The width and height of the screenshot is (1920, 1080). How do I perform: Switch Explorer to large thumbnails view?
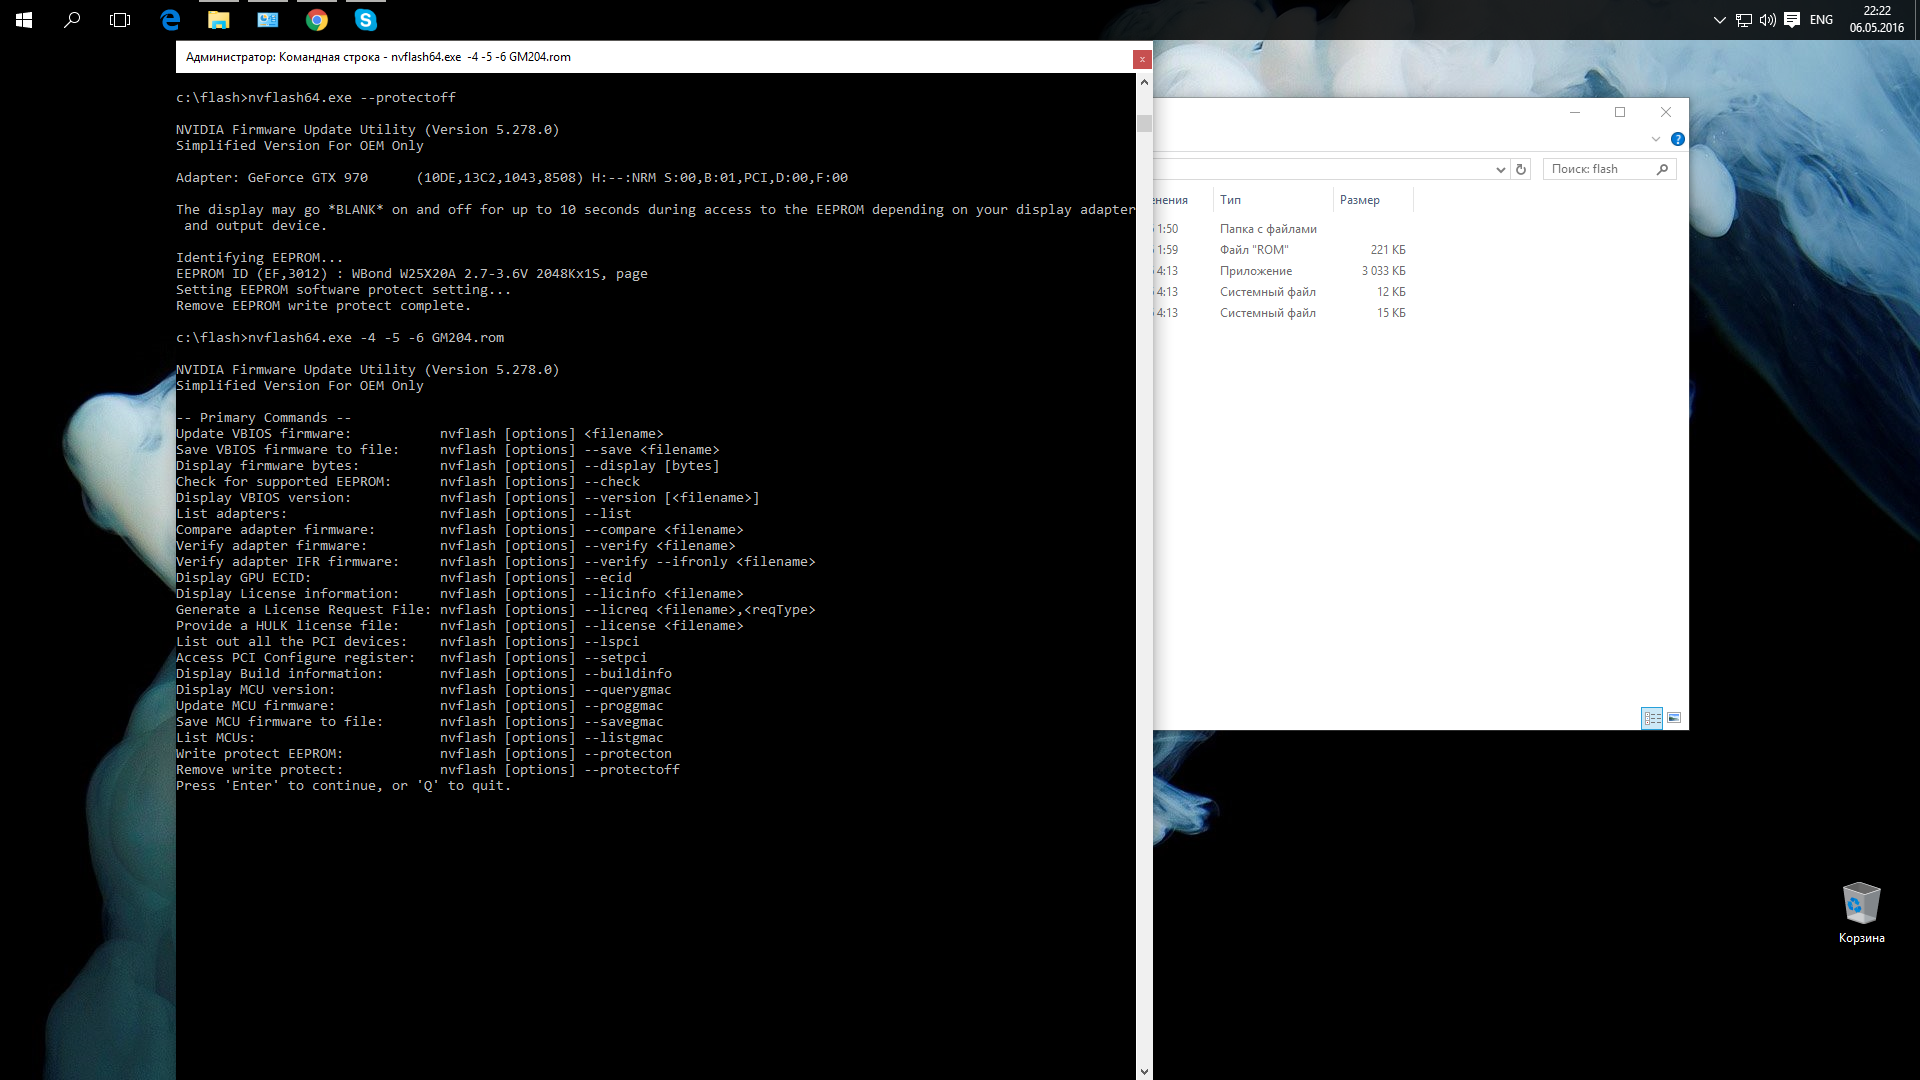click(x=1674, y=718)
